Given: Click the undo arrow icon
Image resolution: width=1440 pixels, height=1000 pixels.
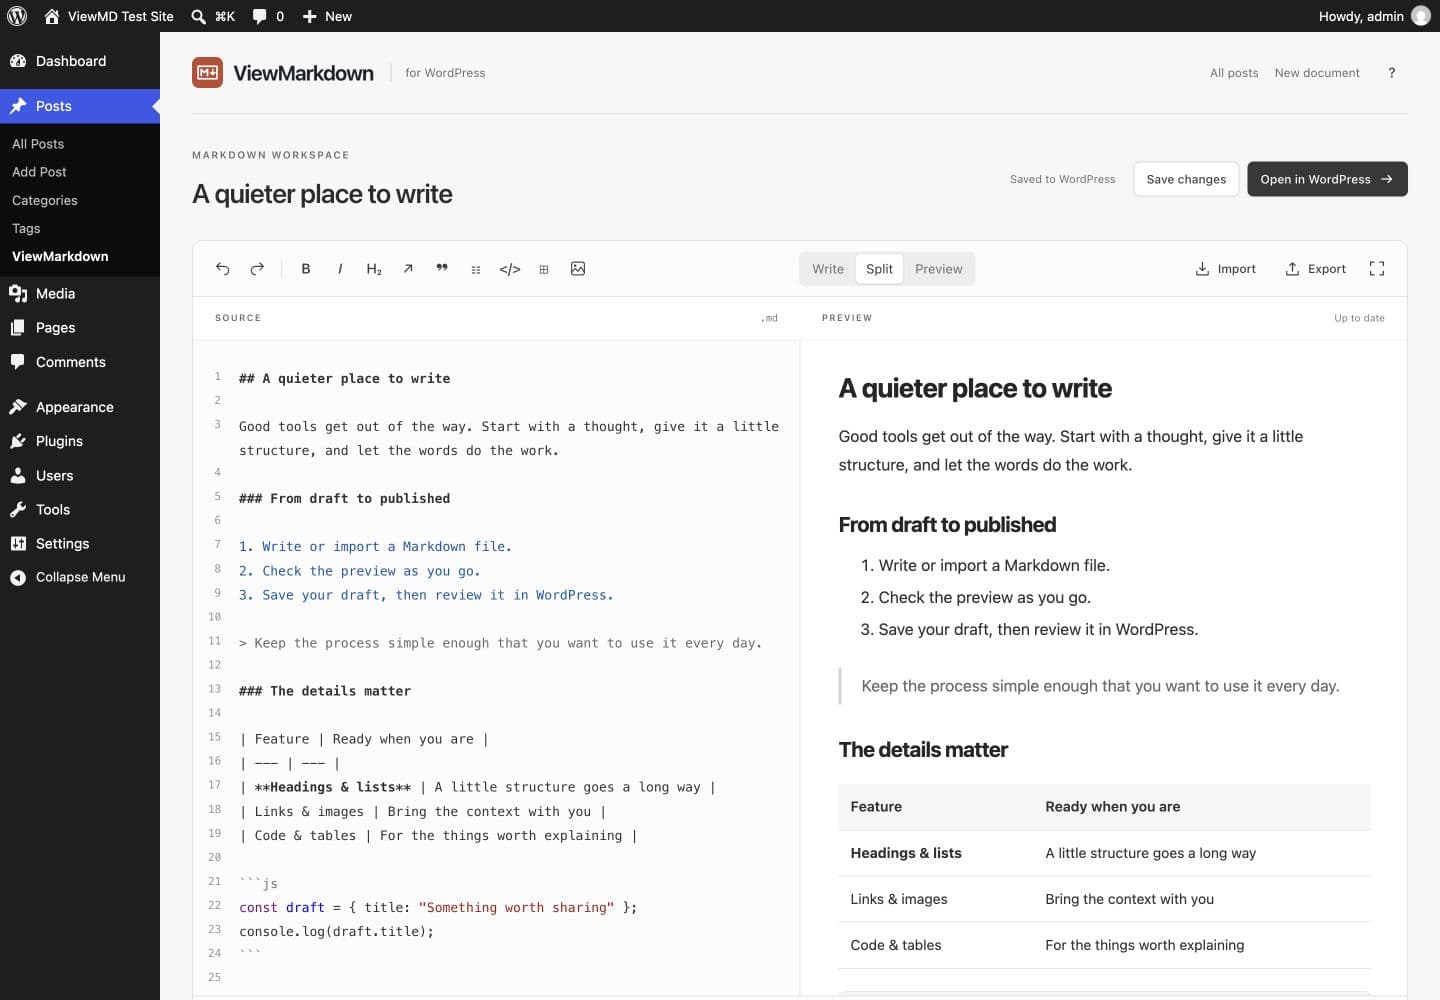Looking at the screenshot, I should [x=223, y=269].
